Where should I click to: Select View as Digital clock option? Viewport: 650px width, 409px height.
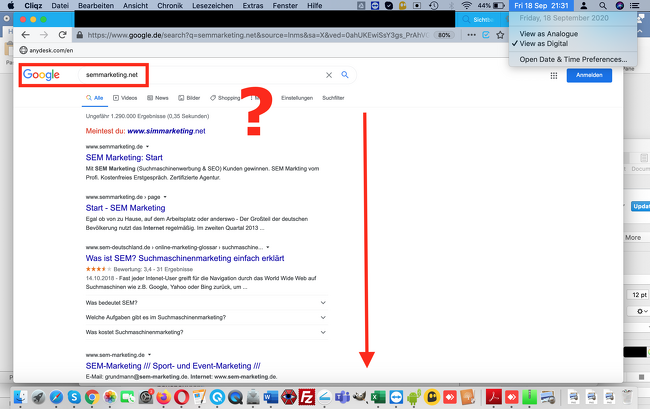click(x=544, y=44)
